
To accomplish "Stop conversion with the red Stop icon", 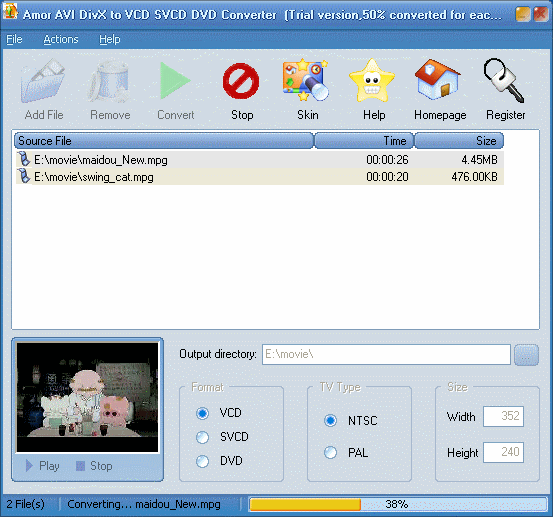I will coord(241,81).
